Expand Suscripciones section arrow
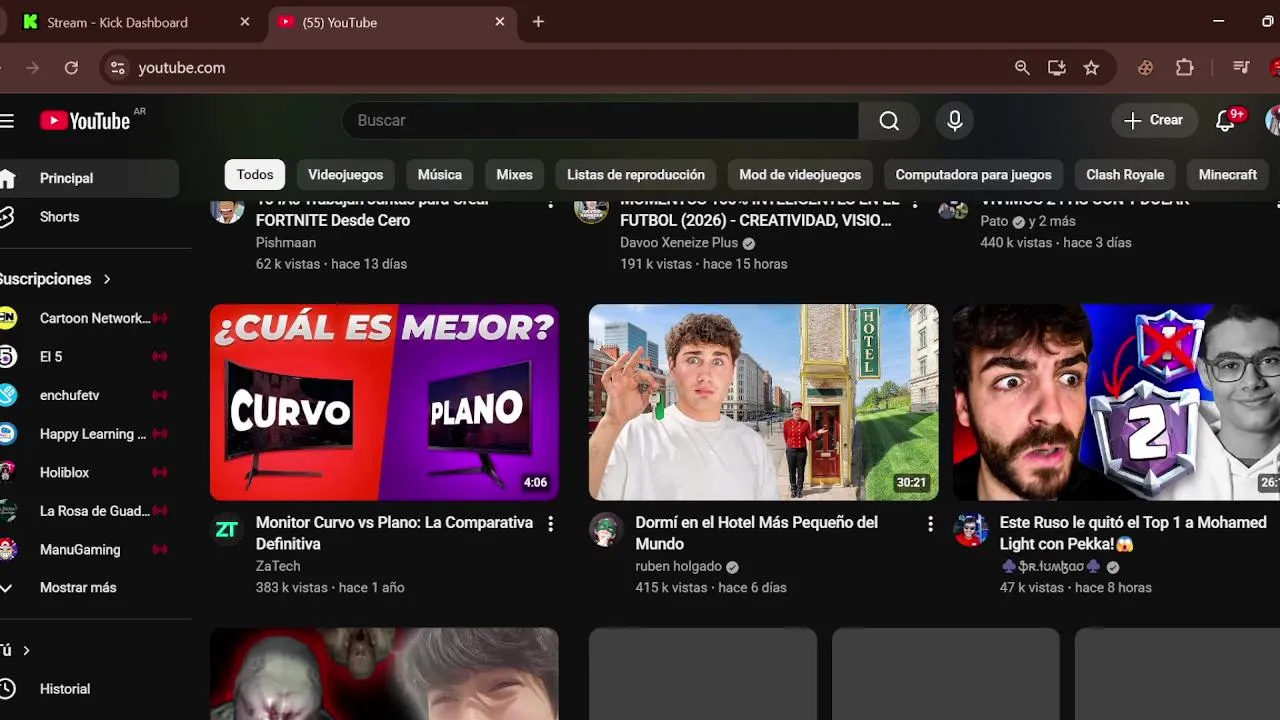 coord(107,279)
